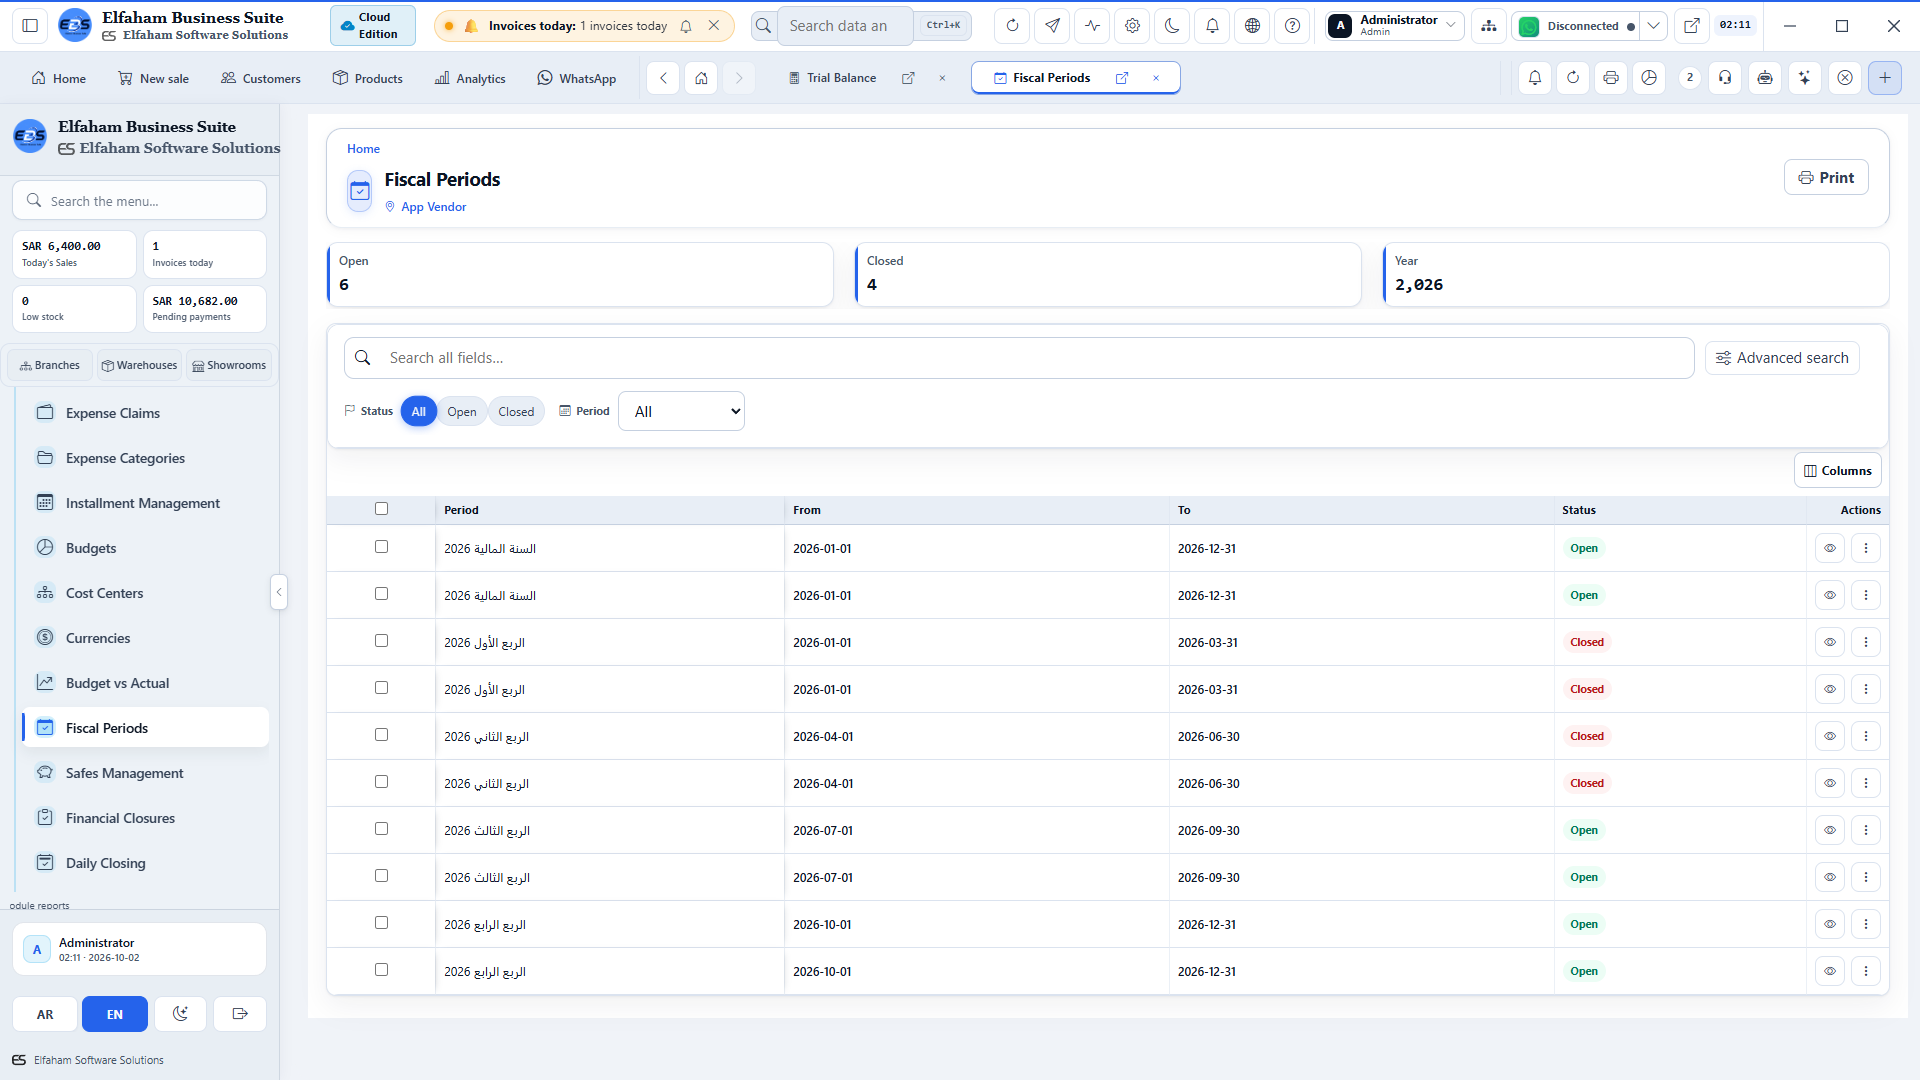Screen dimensions: 1920x1080
Task: Open headset support icon
Action: [1725, 78]
